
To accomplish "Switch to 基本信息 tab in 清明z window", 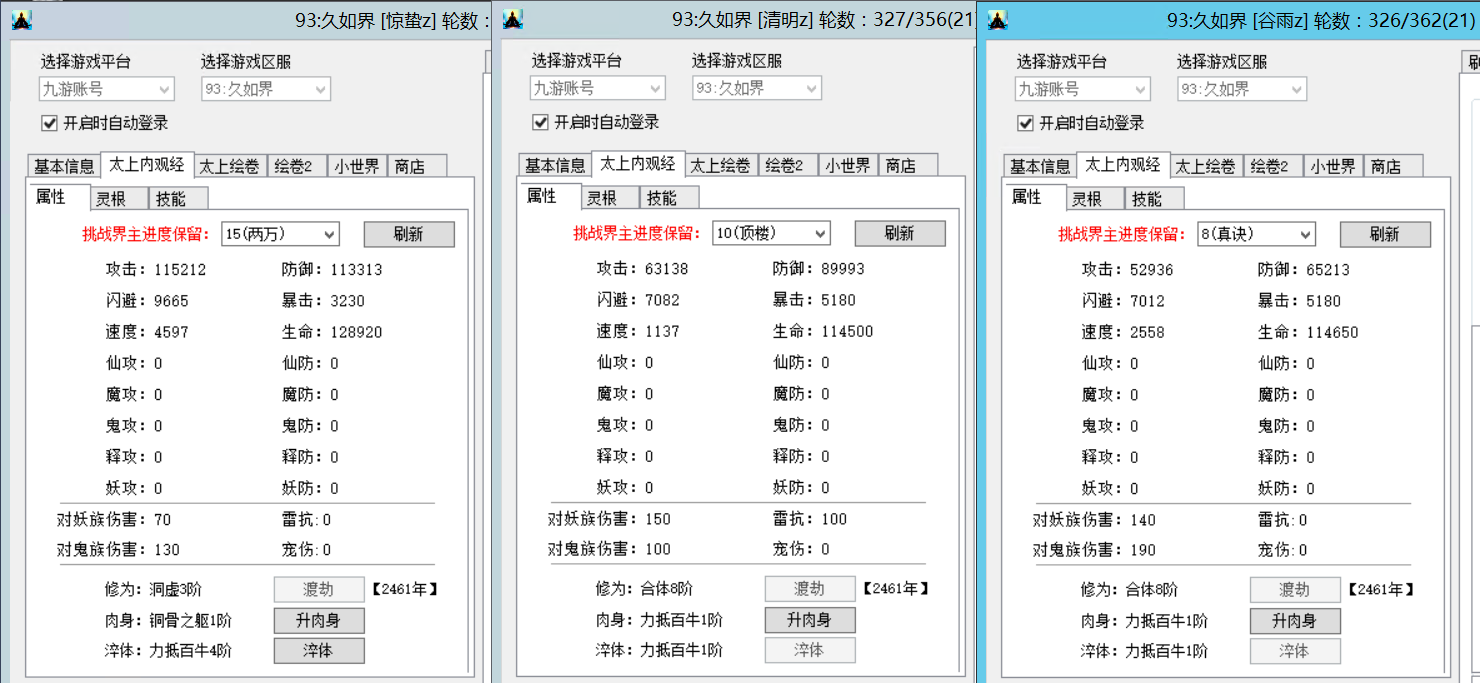I will coord(555,165).
